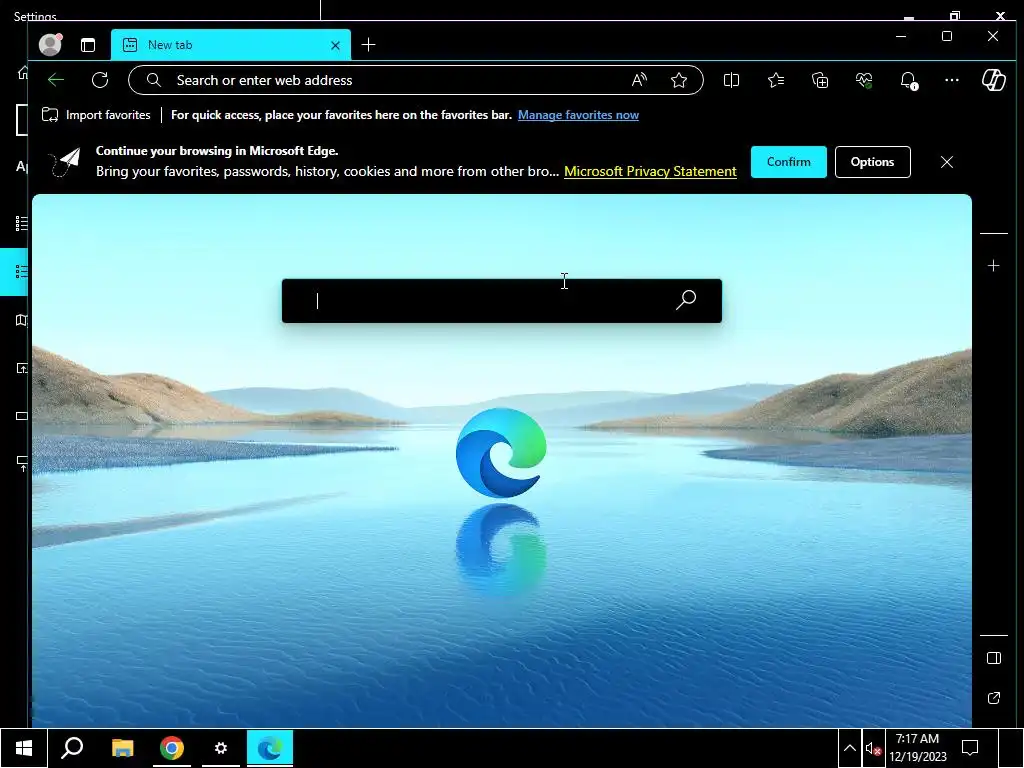Refresh the current page
The height and width of the screenshot is (768, 1024).
point(100,80)
